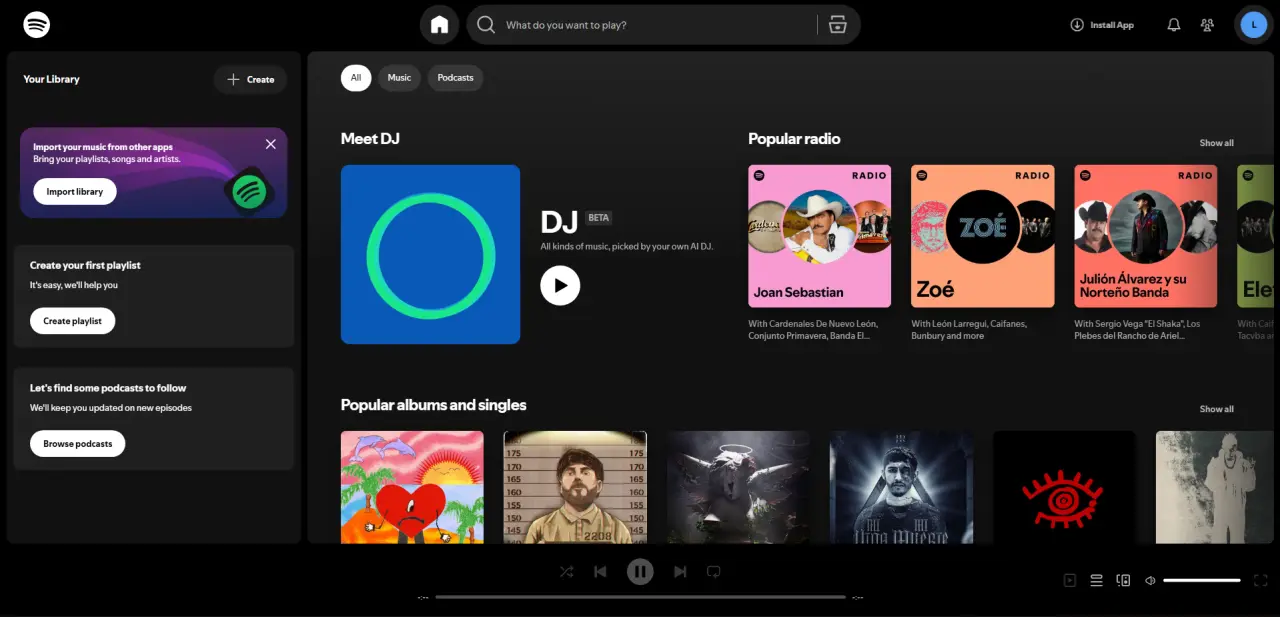Open the Queue icon
The image size is (1280, 617).
(x=1096, y=580)
